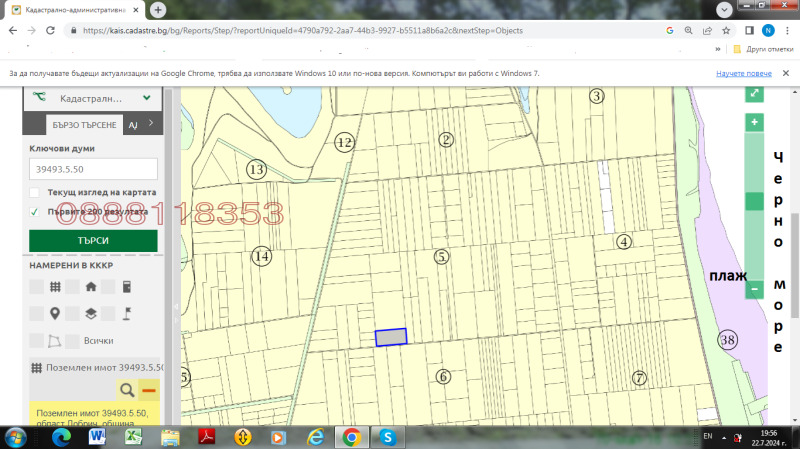Open the 'Научете повече' link
Image resolution: width=800 pixels, height=449 pixels.
click(744, 74)
